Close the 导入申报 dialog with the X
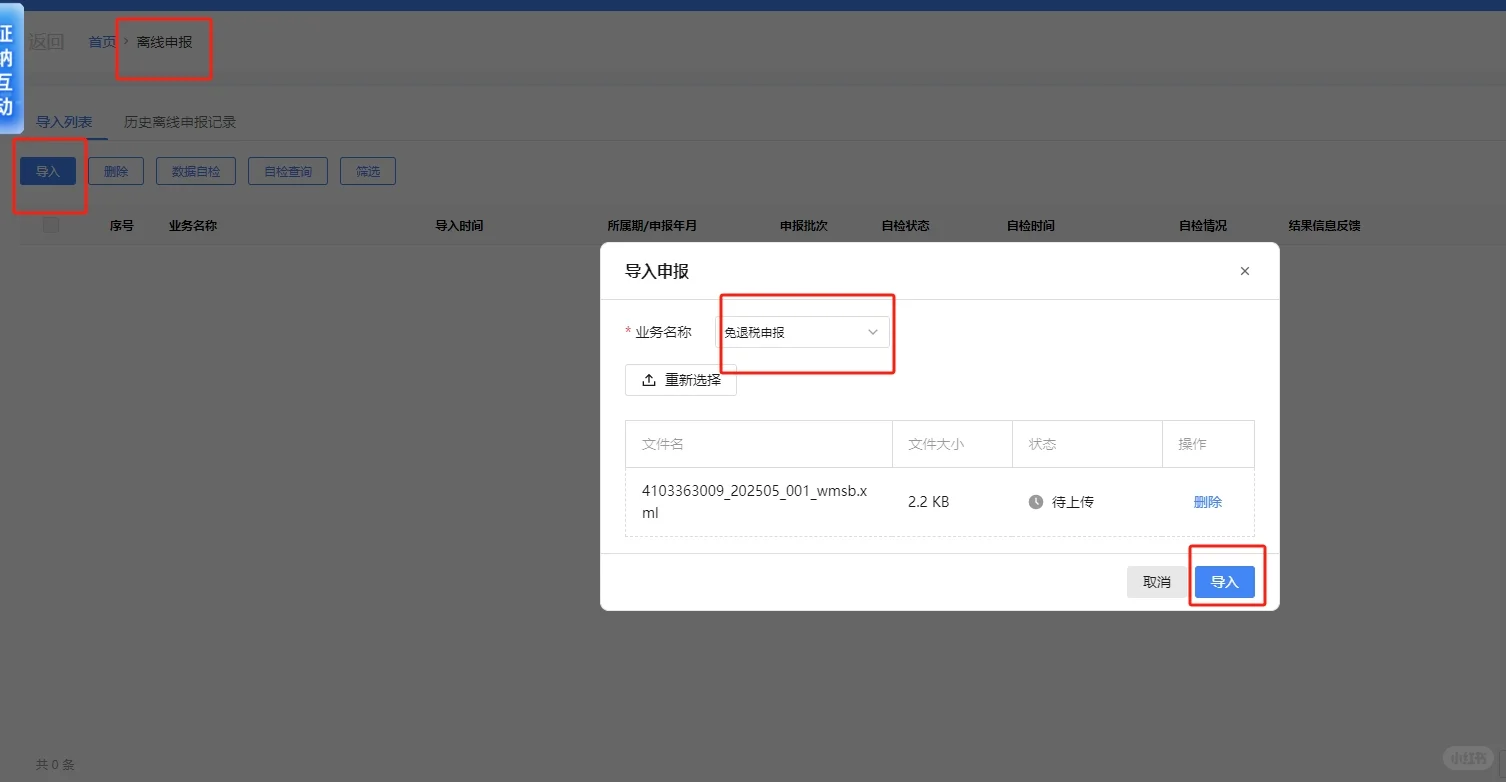Screen dimensions: 1506x782 pos(1244,271)
